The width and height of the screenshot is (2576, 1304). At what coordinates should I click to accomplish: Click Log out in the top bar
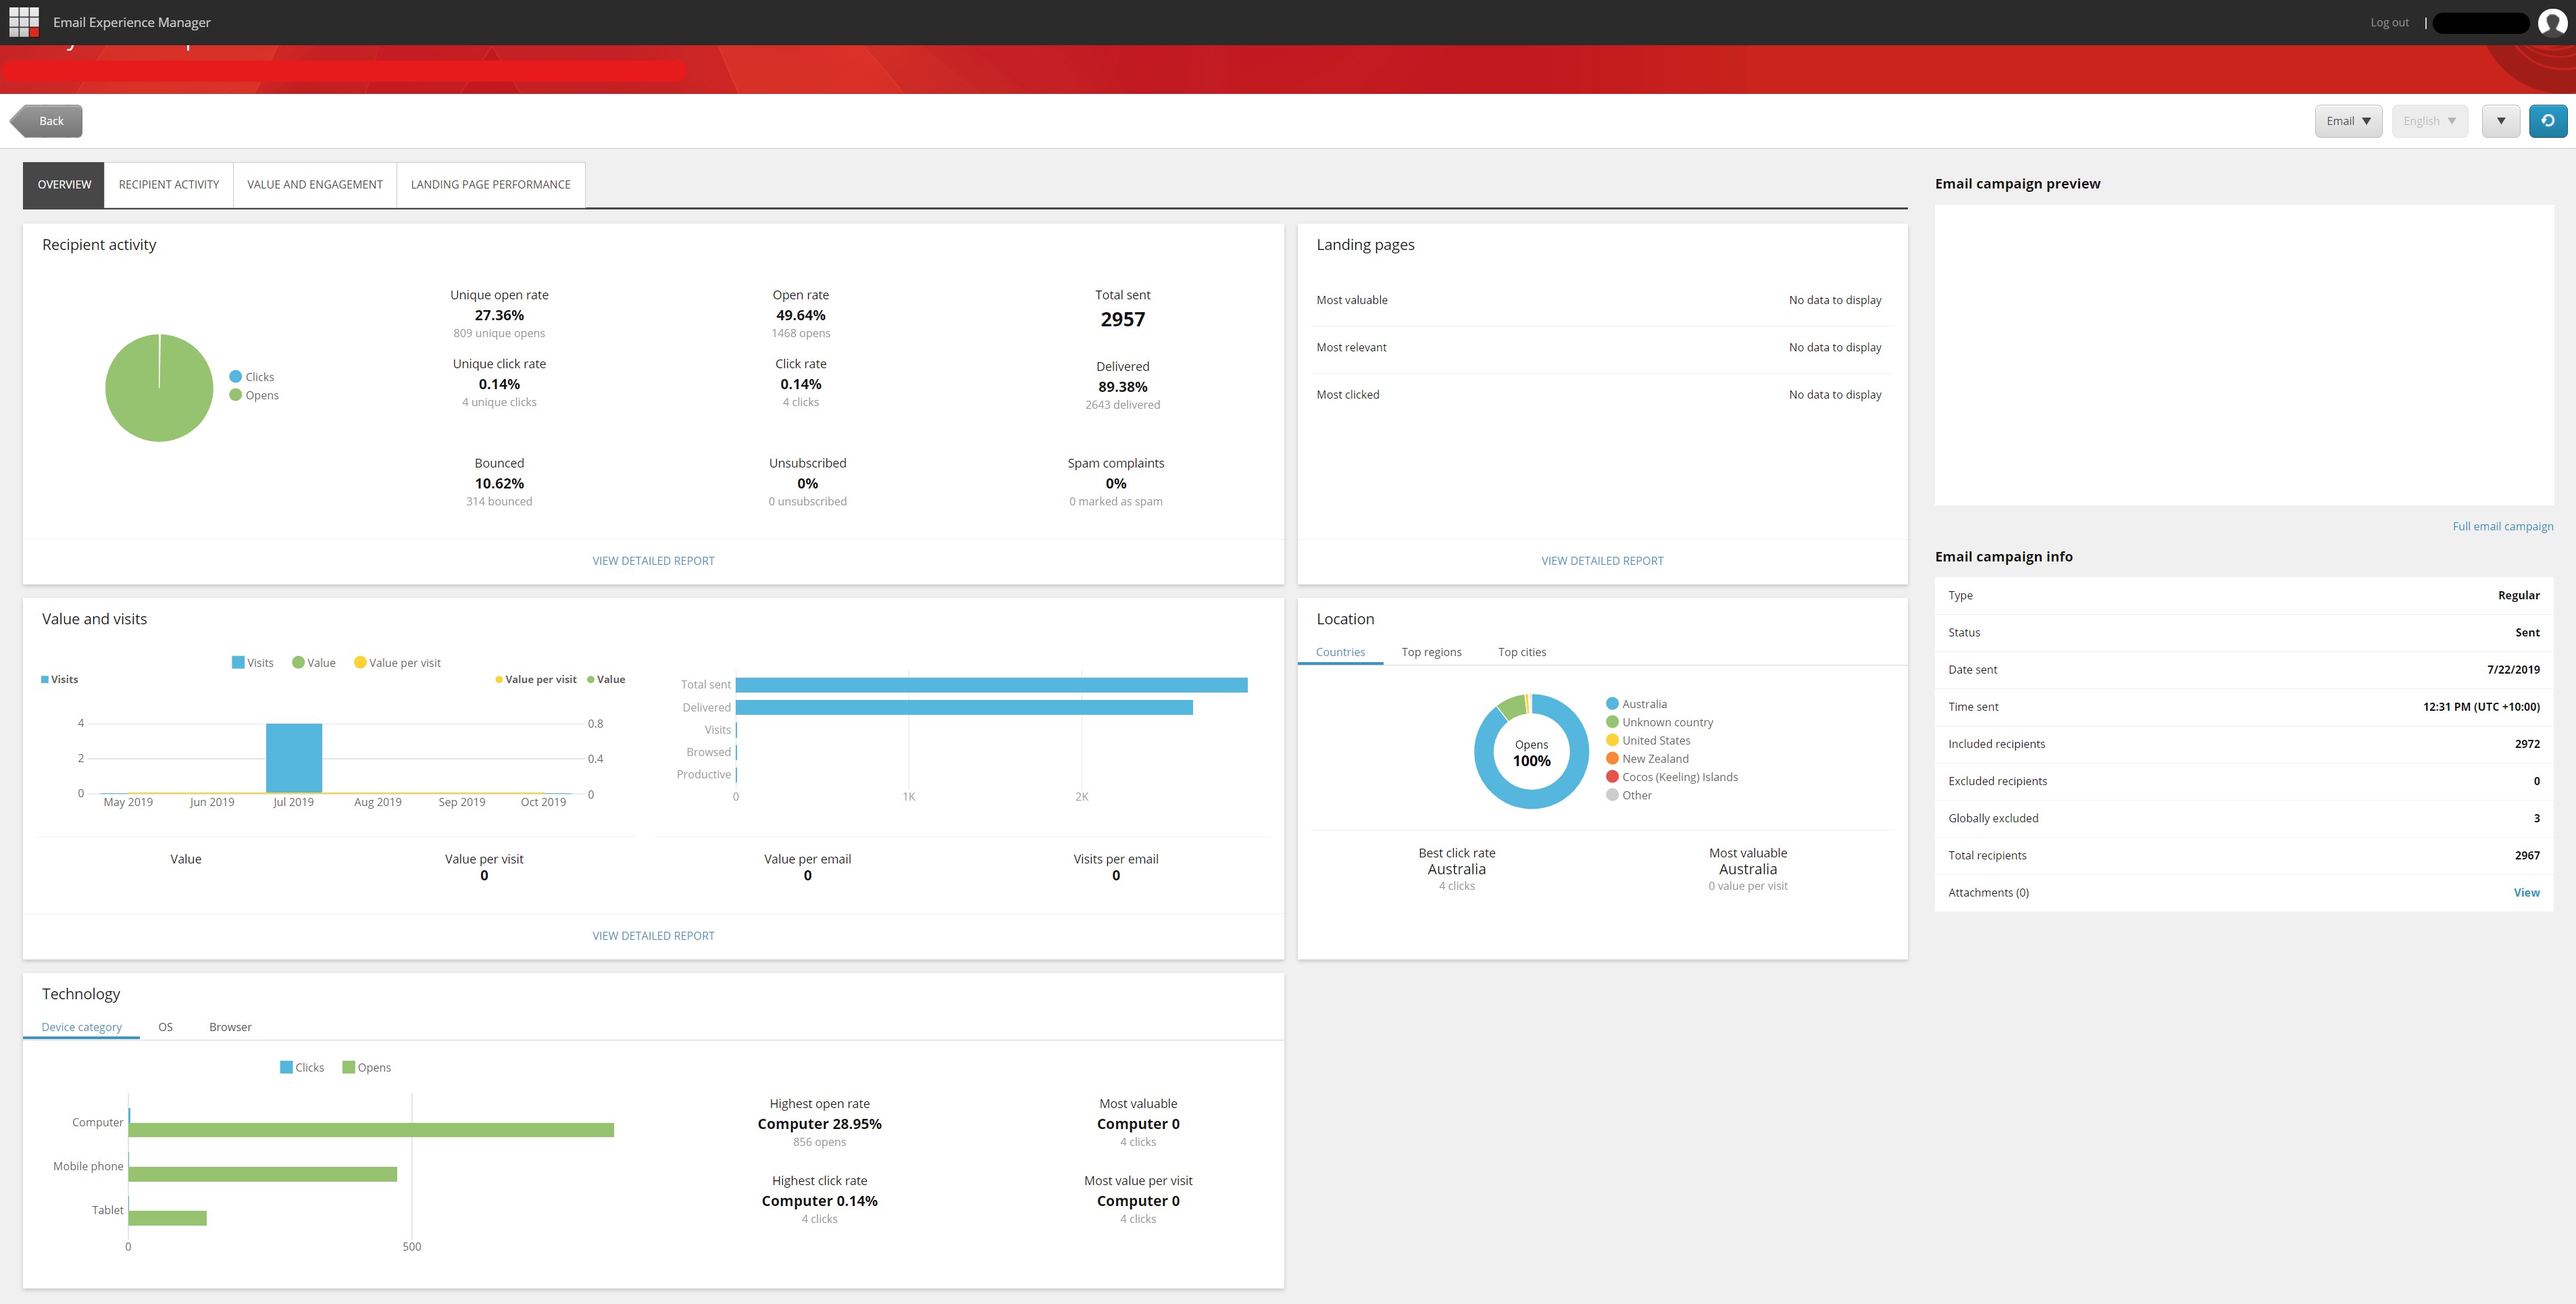[x=2389, y=21]
